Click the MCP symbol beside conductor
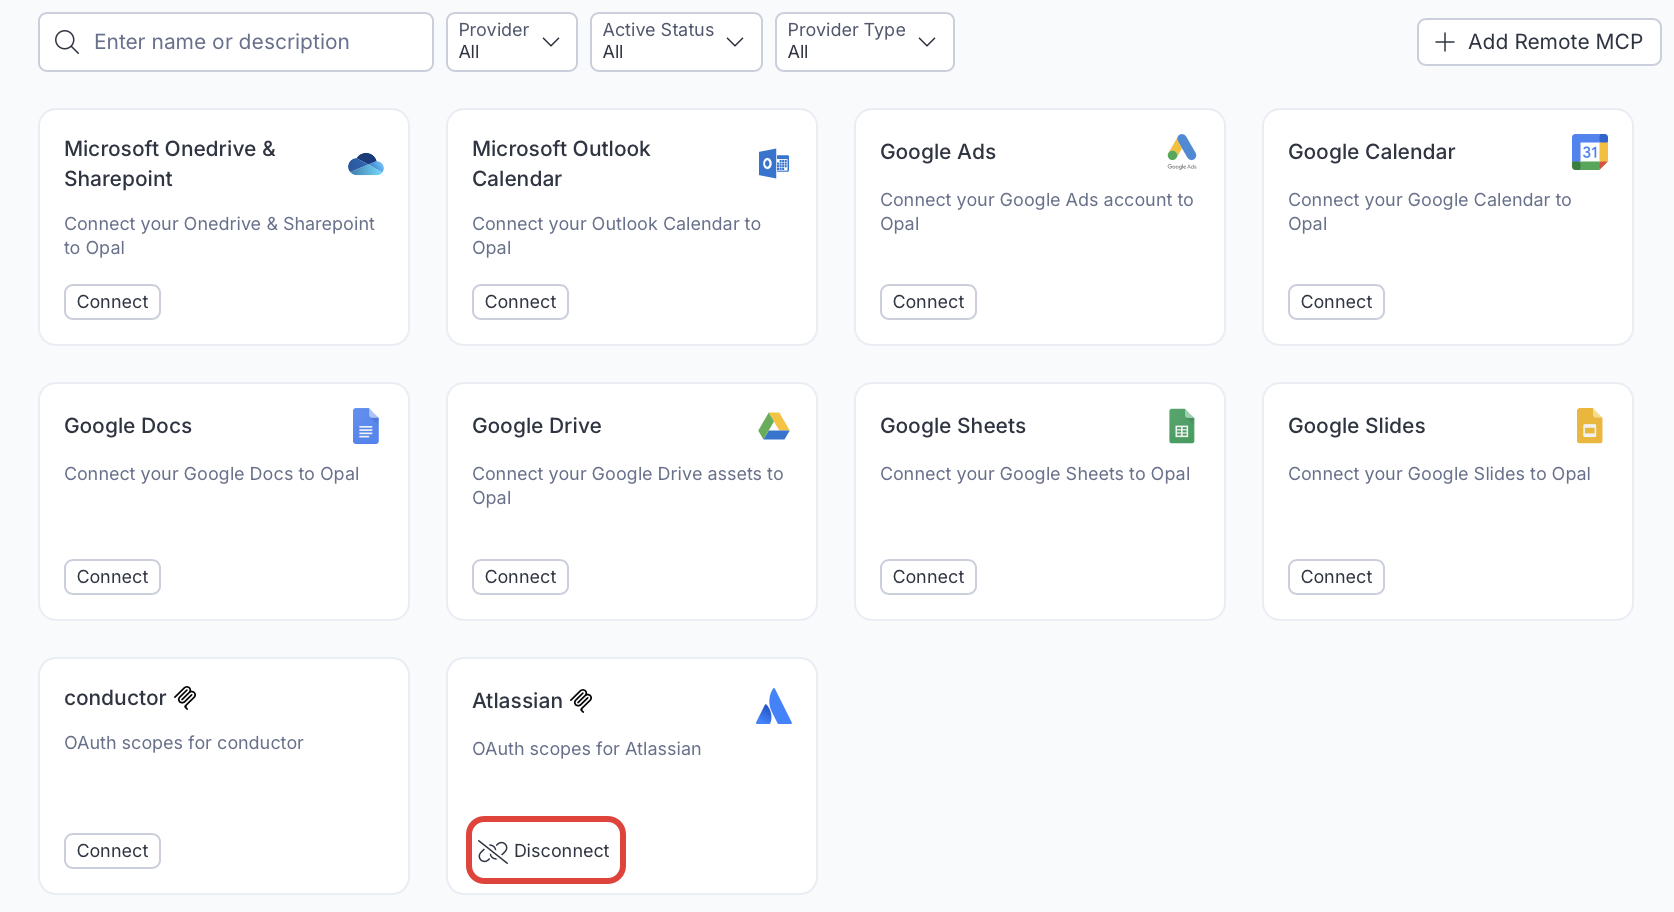The width and height of the screenshot is (1674, 912). 186,697
